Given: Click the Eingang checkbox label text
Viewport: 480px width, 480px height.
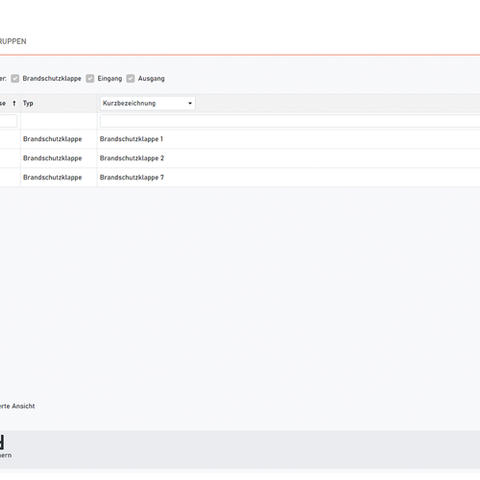Looking at the screenshot, I should (110, 79).
